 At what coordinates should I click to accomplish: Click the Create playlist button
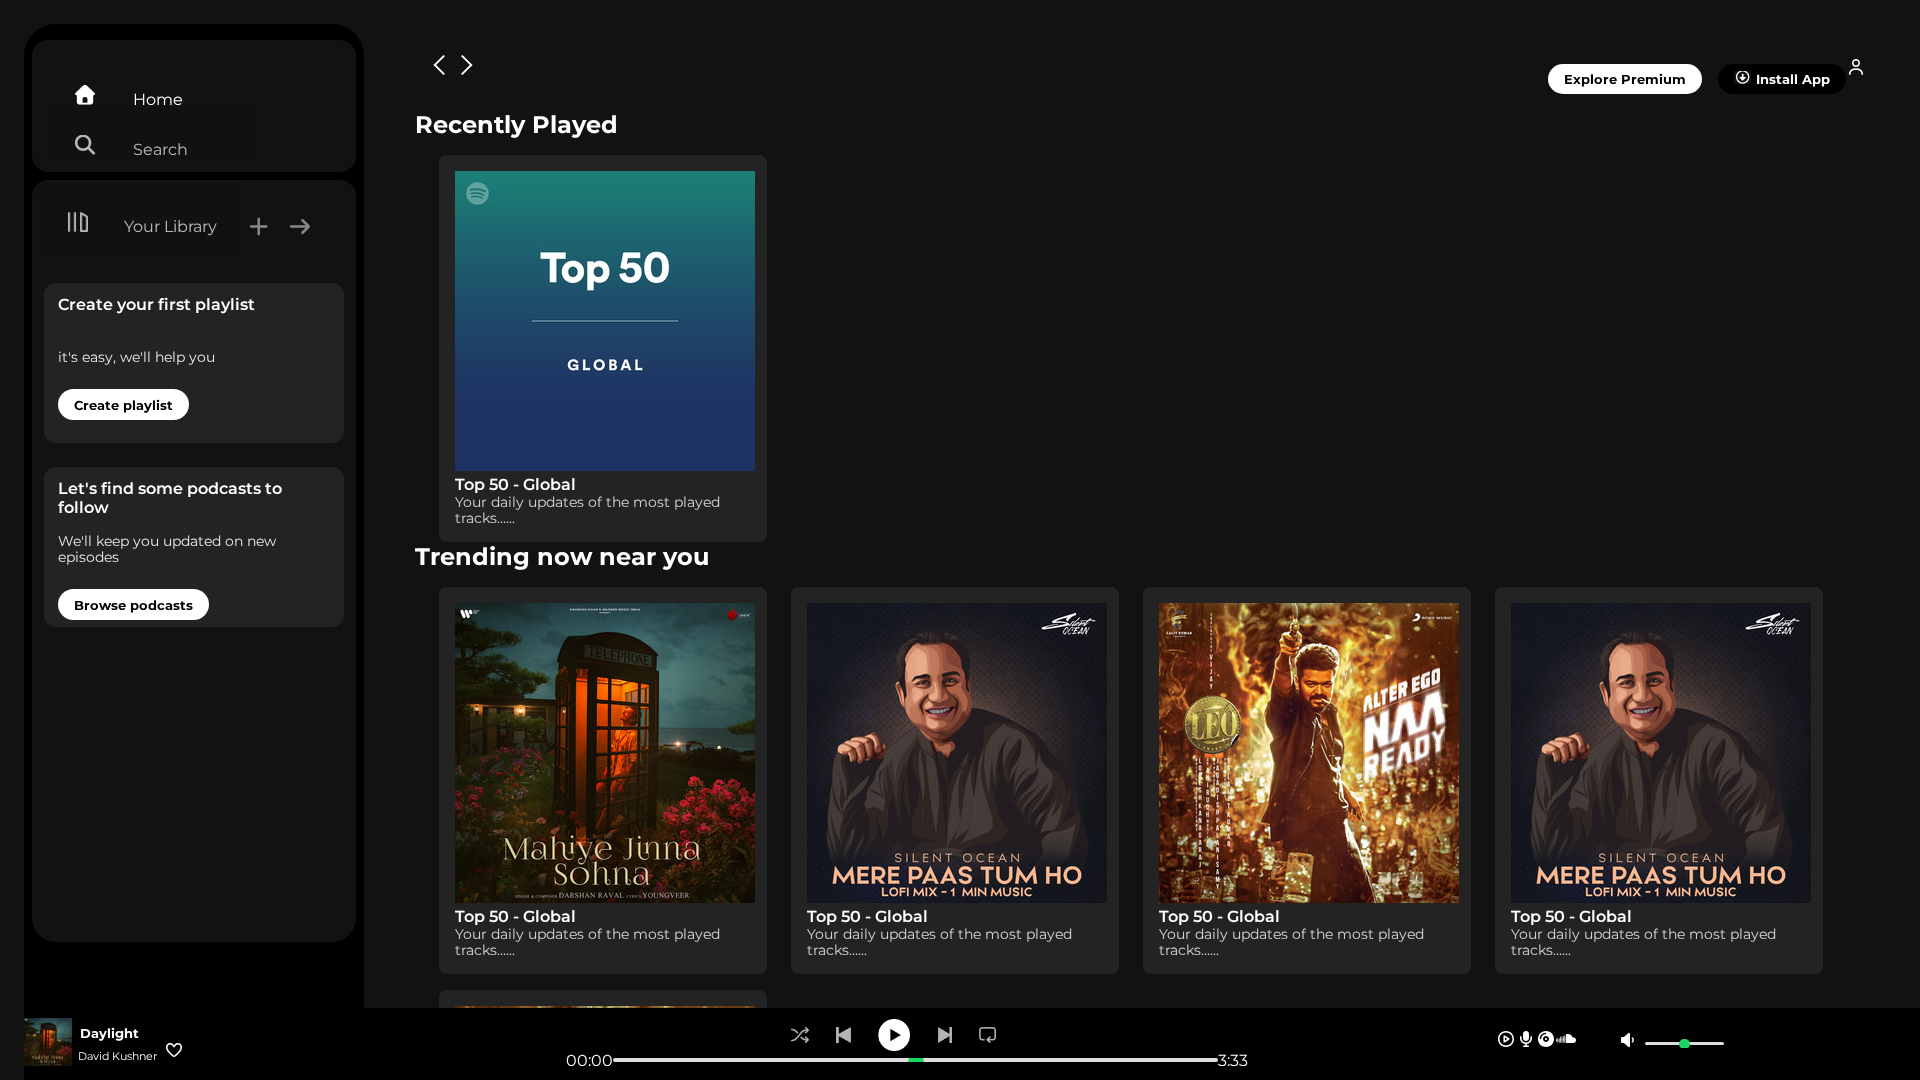tap(123, 405)
